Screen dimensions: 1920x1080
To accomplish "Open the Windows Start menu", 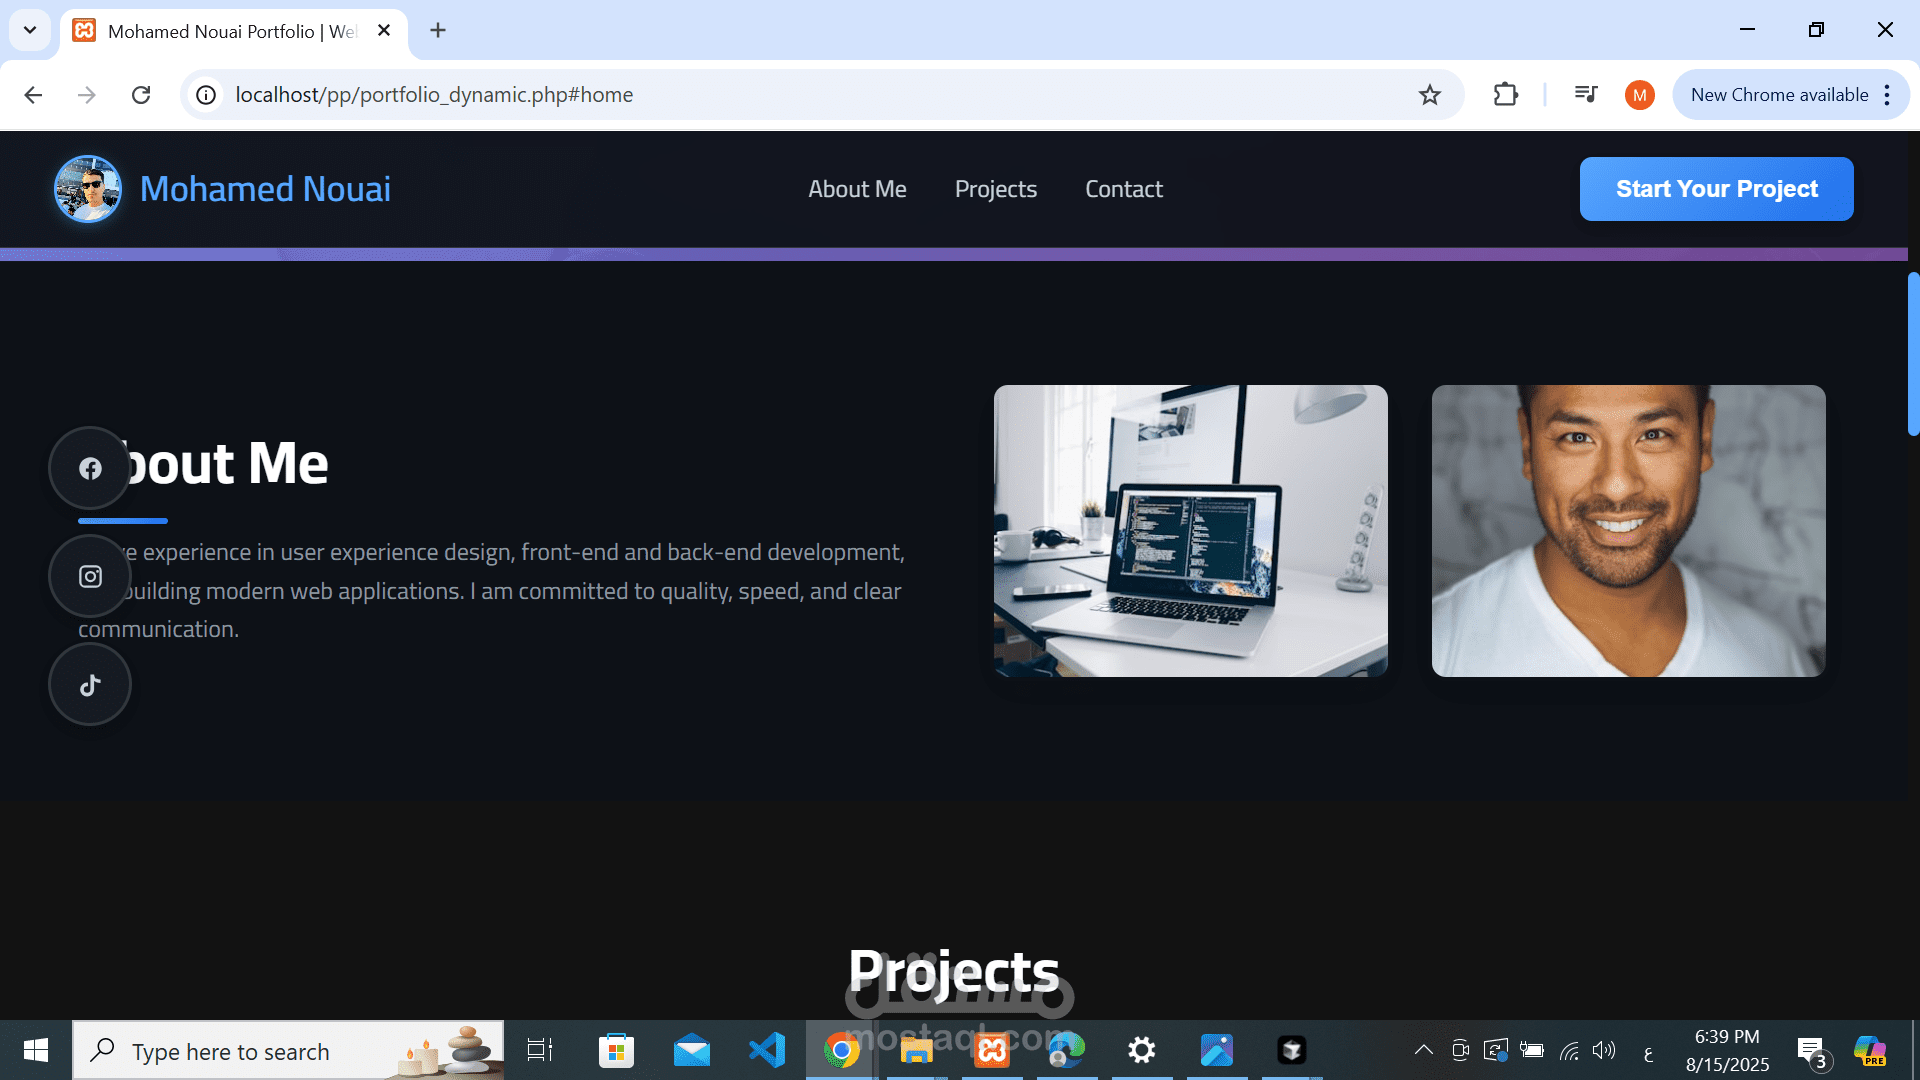I will (x=35, y=1050).
